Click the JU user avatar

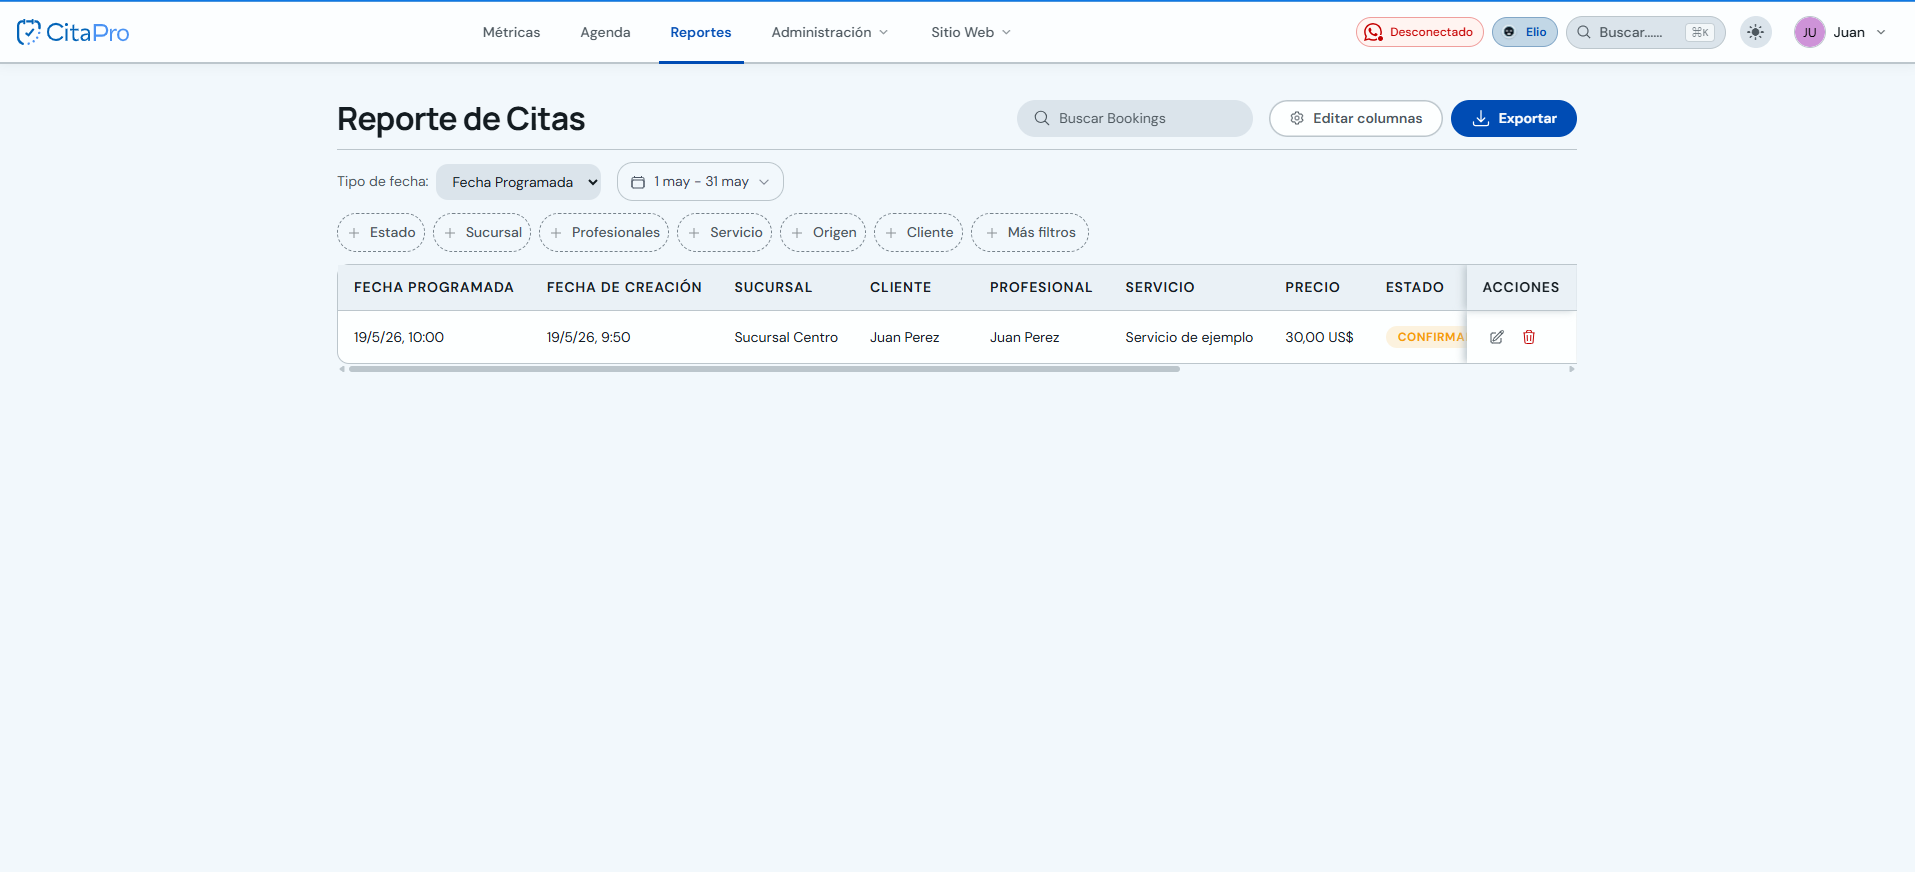(1809, 32)
